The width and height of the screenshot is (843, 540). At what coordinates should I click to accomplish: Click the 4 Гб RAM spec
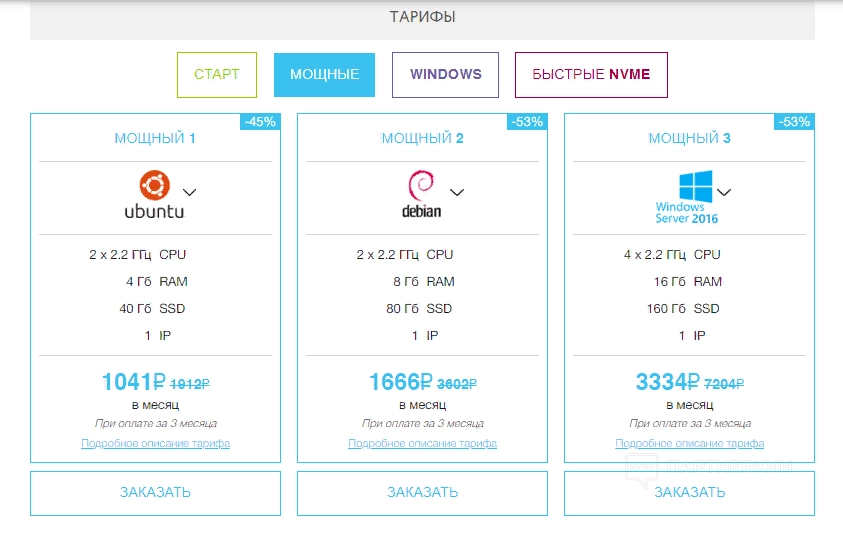(x=156, y=282)
